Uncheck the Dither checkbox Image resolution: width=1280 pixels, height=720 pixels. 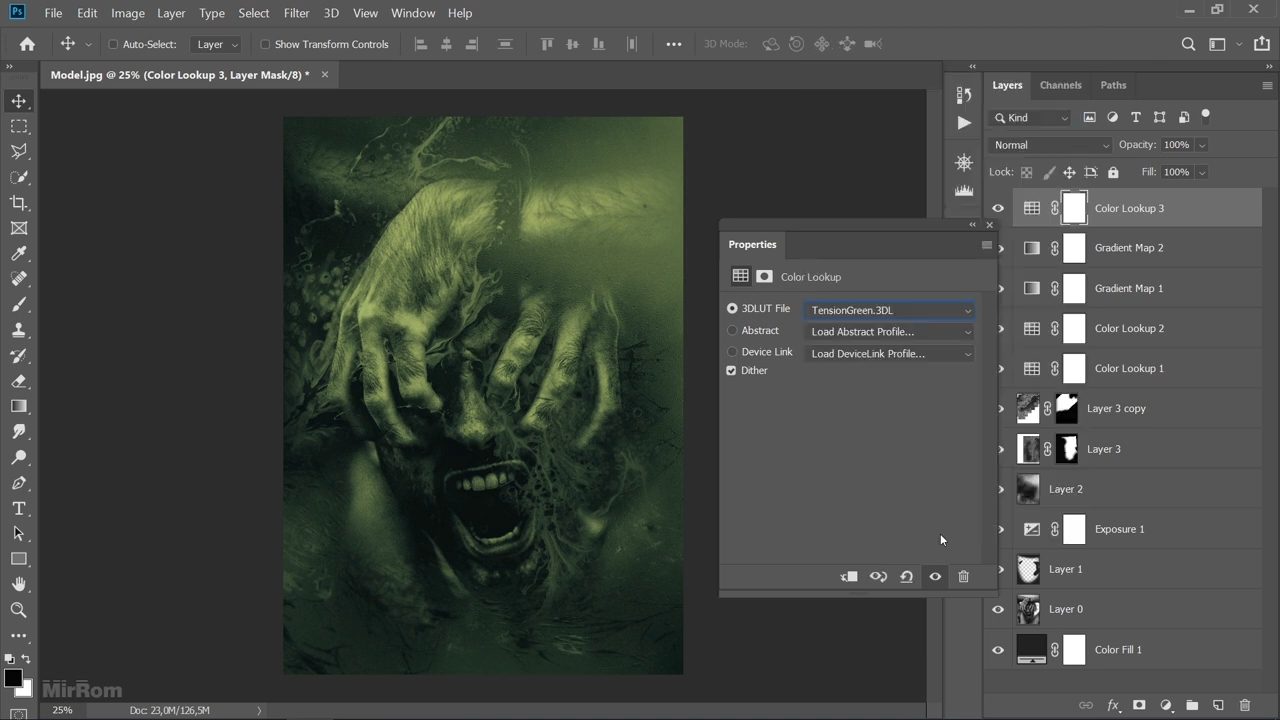pos(731,371)
